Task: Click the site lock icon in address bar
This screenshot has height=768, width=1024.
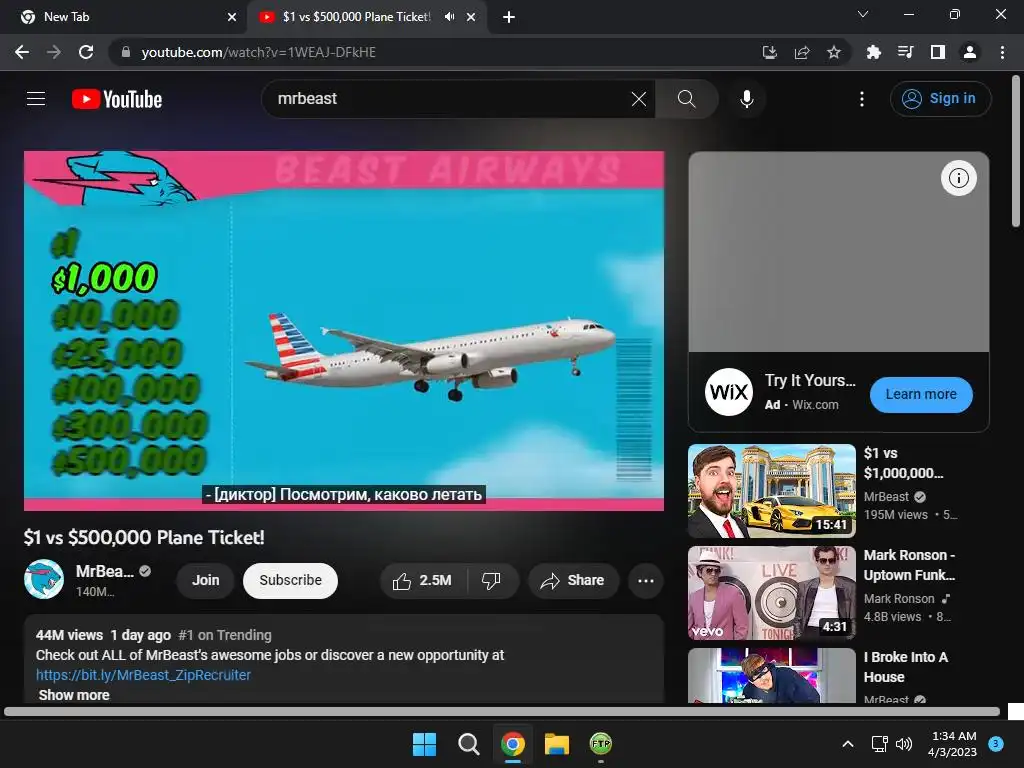Action: coord(126,52)
